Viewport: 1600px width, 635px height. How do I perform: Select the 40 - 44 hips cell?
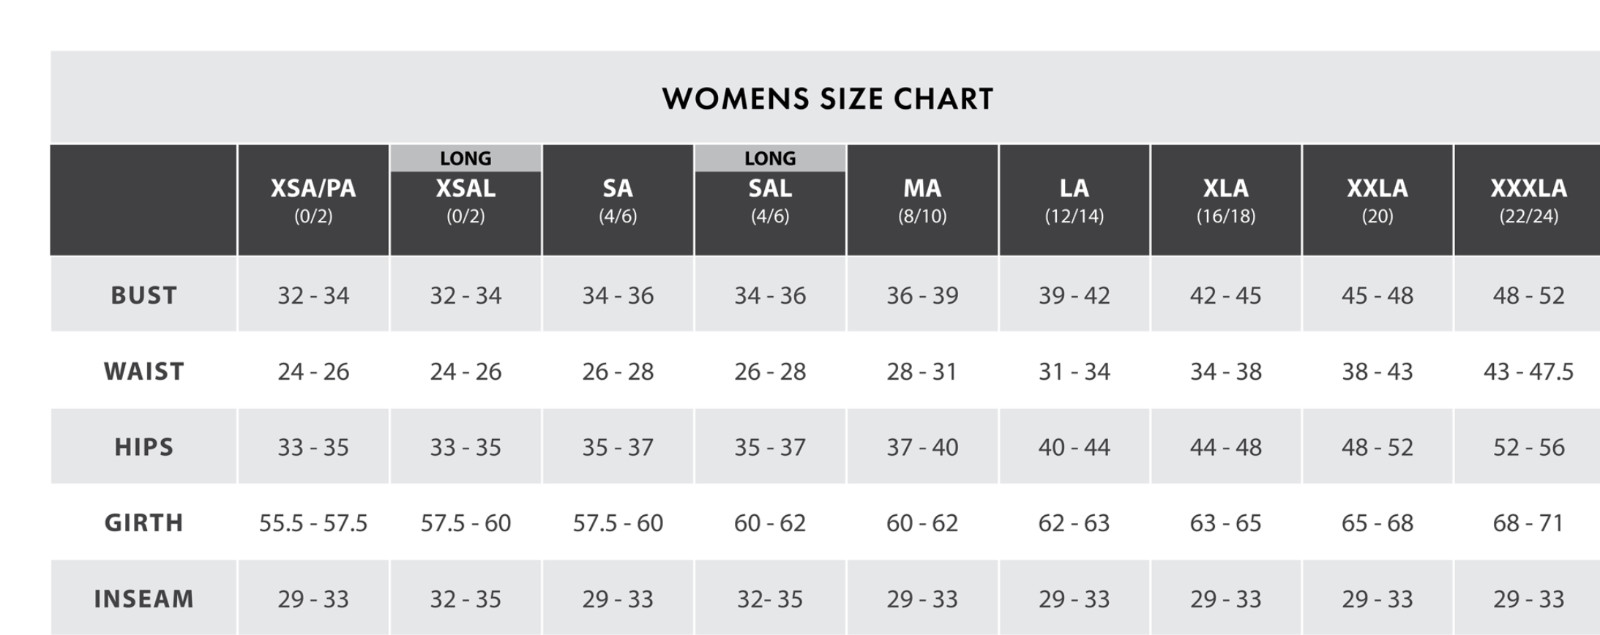[1074, 447]
